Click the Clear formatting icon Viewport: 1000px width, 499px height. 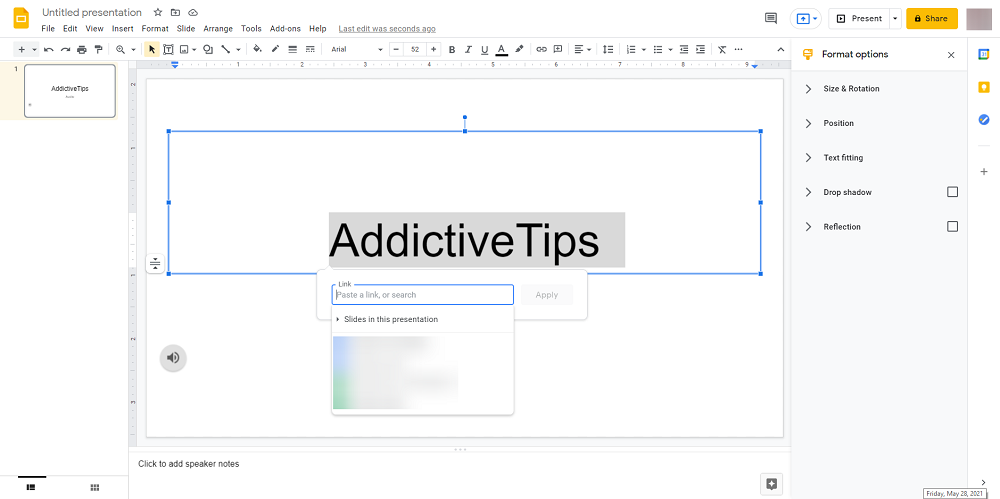(722, 49)
